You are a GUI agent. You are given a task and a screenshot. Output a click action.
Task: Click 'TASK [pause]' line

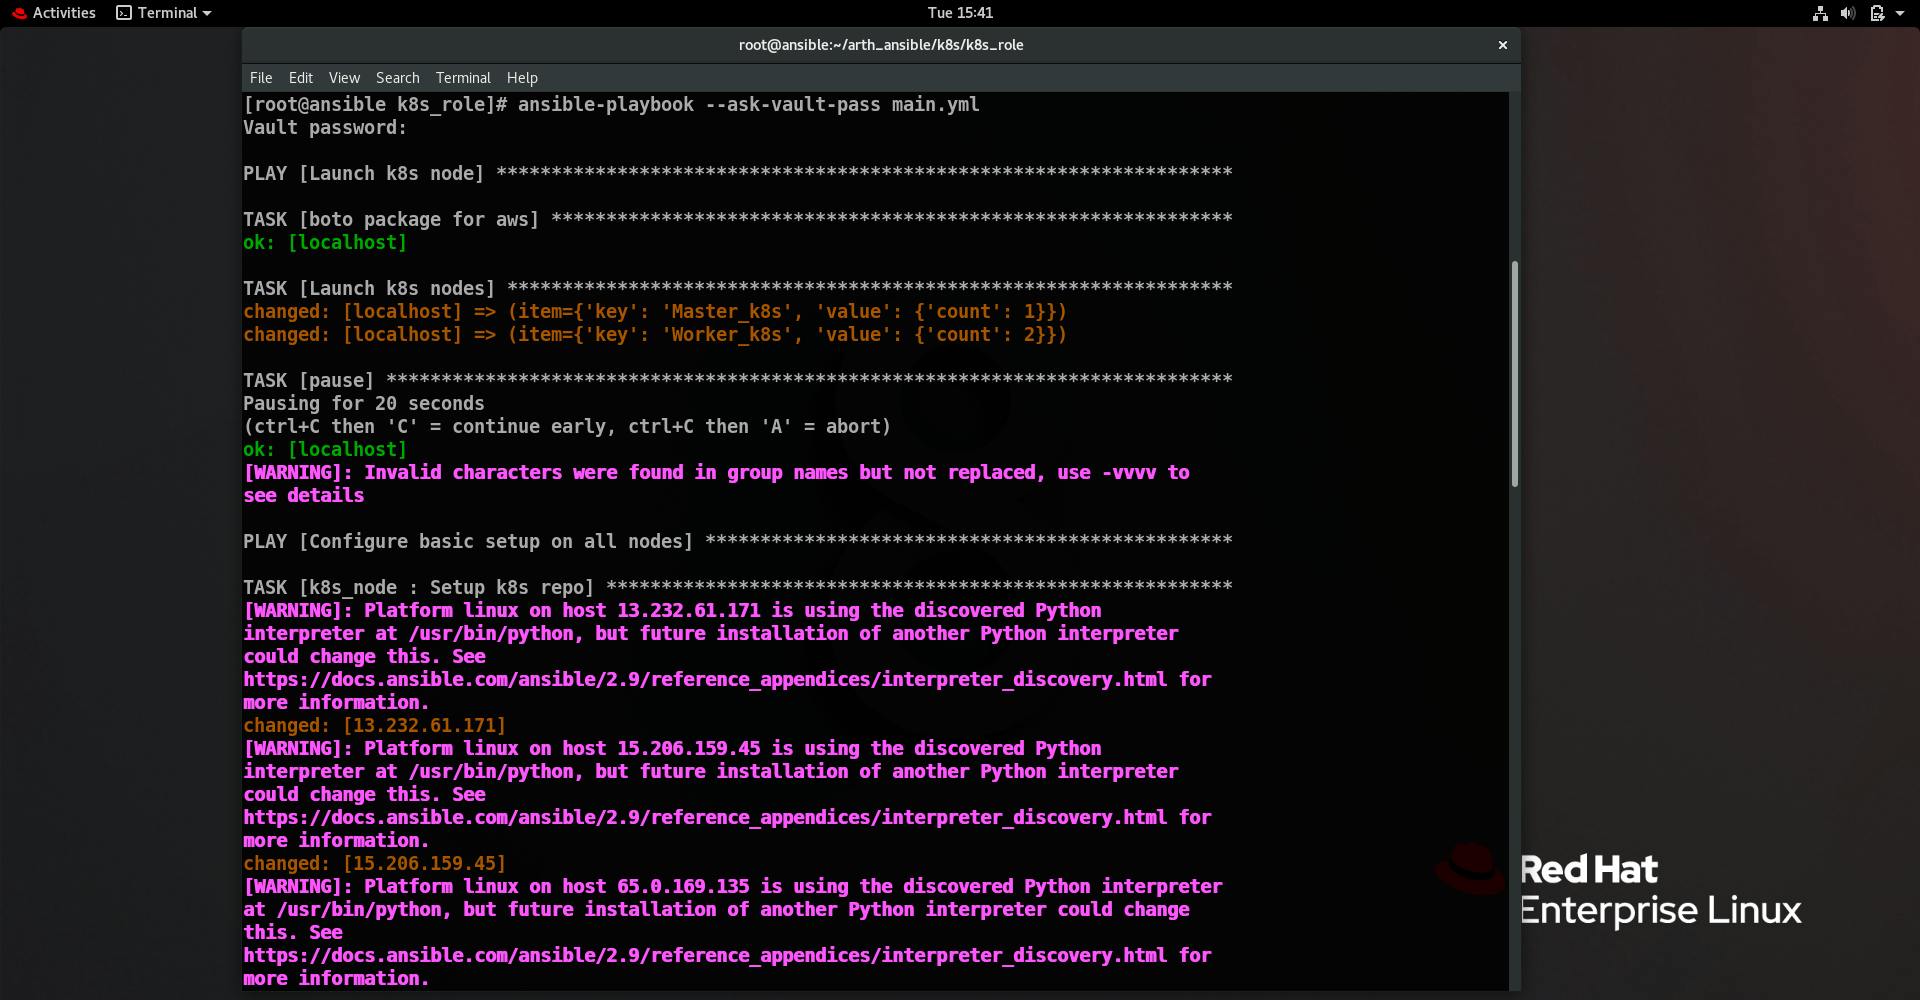[737, 381]
